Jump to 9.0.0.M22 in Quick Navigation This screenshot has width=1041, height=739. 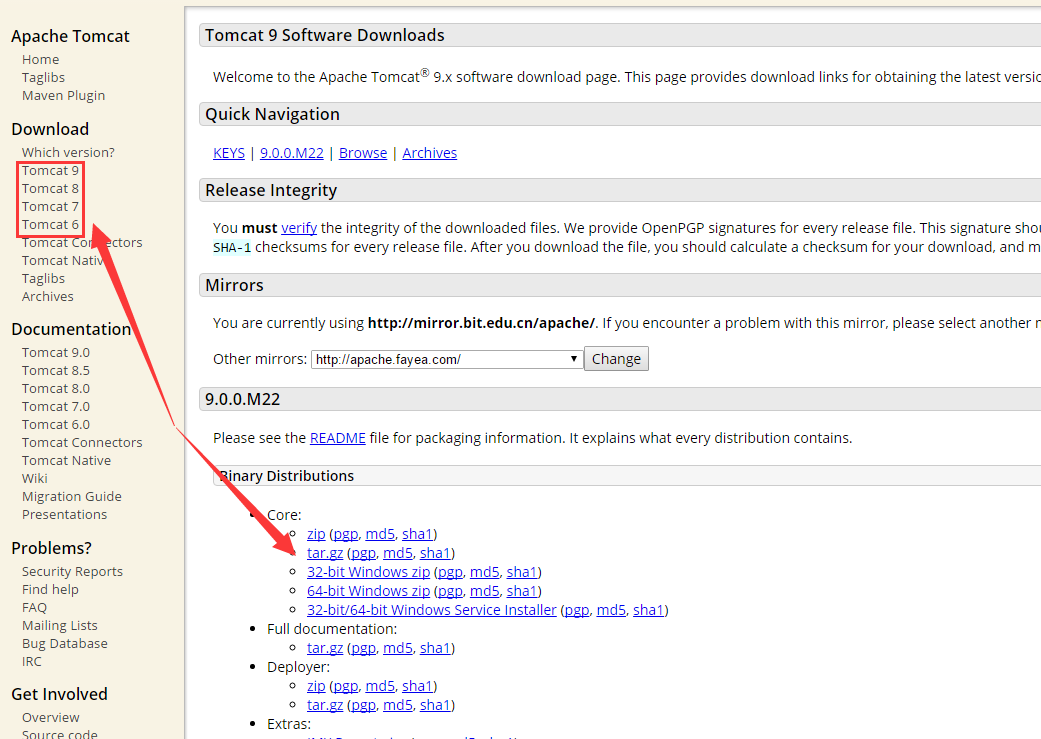pyautogui.click(x=292, y=153)
